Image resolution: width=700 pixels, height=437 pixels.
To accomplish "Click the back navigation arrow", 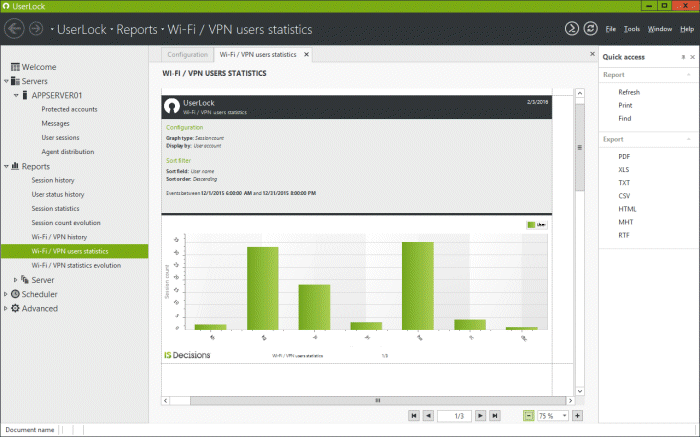I will click(x=14, y=29).
